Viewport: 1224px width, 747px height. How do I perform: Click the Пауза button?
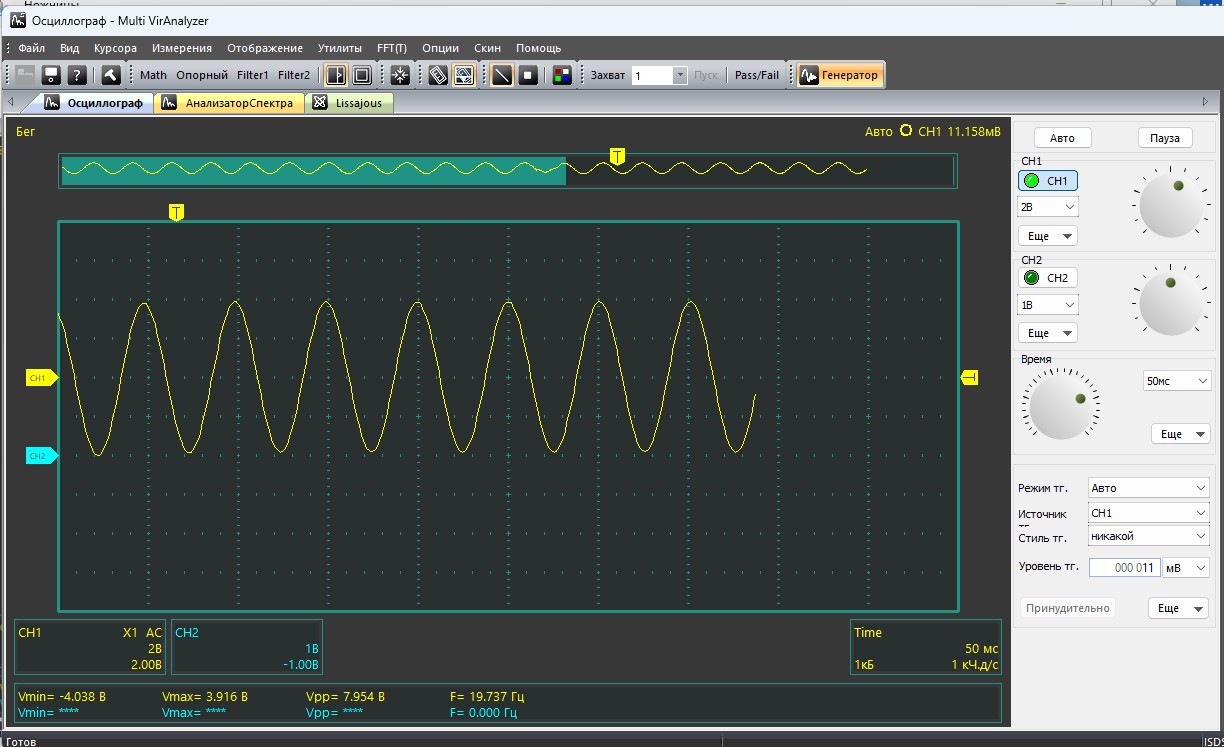click(1165, 138)
